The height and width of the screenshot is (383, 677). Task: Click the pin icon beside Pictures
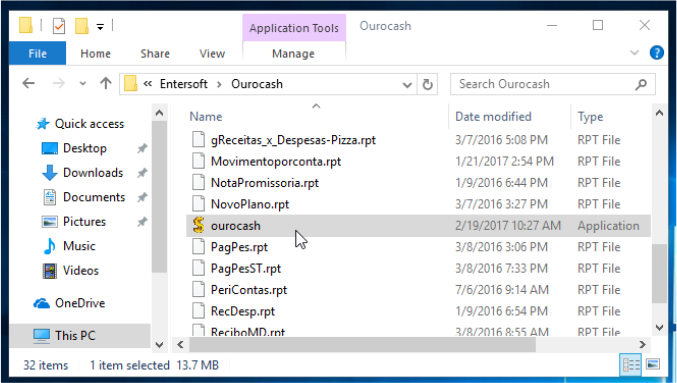click(x=142, y=222)
